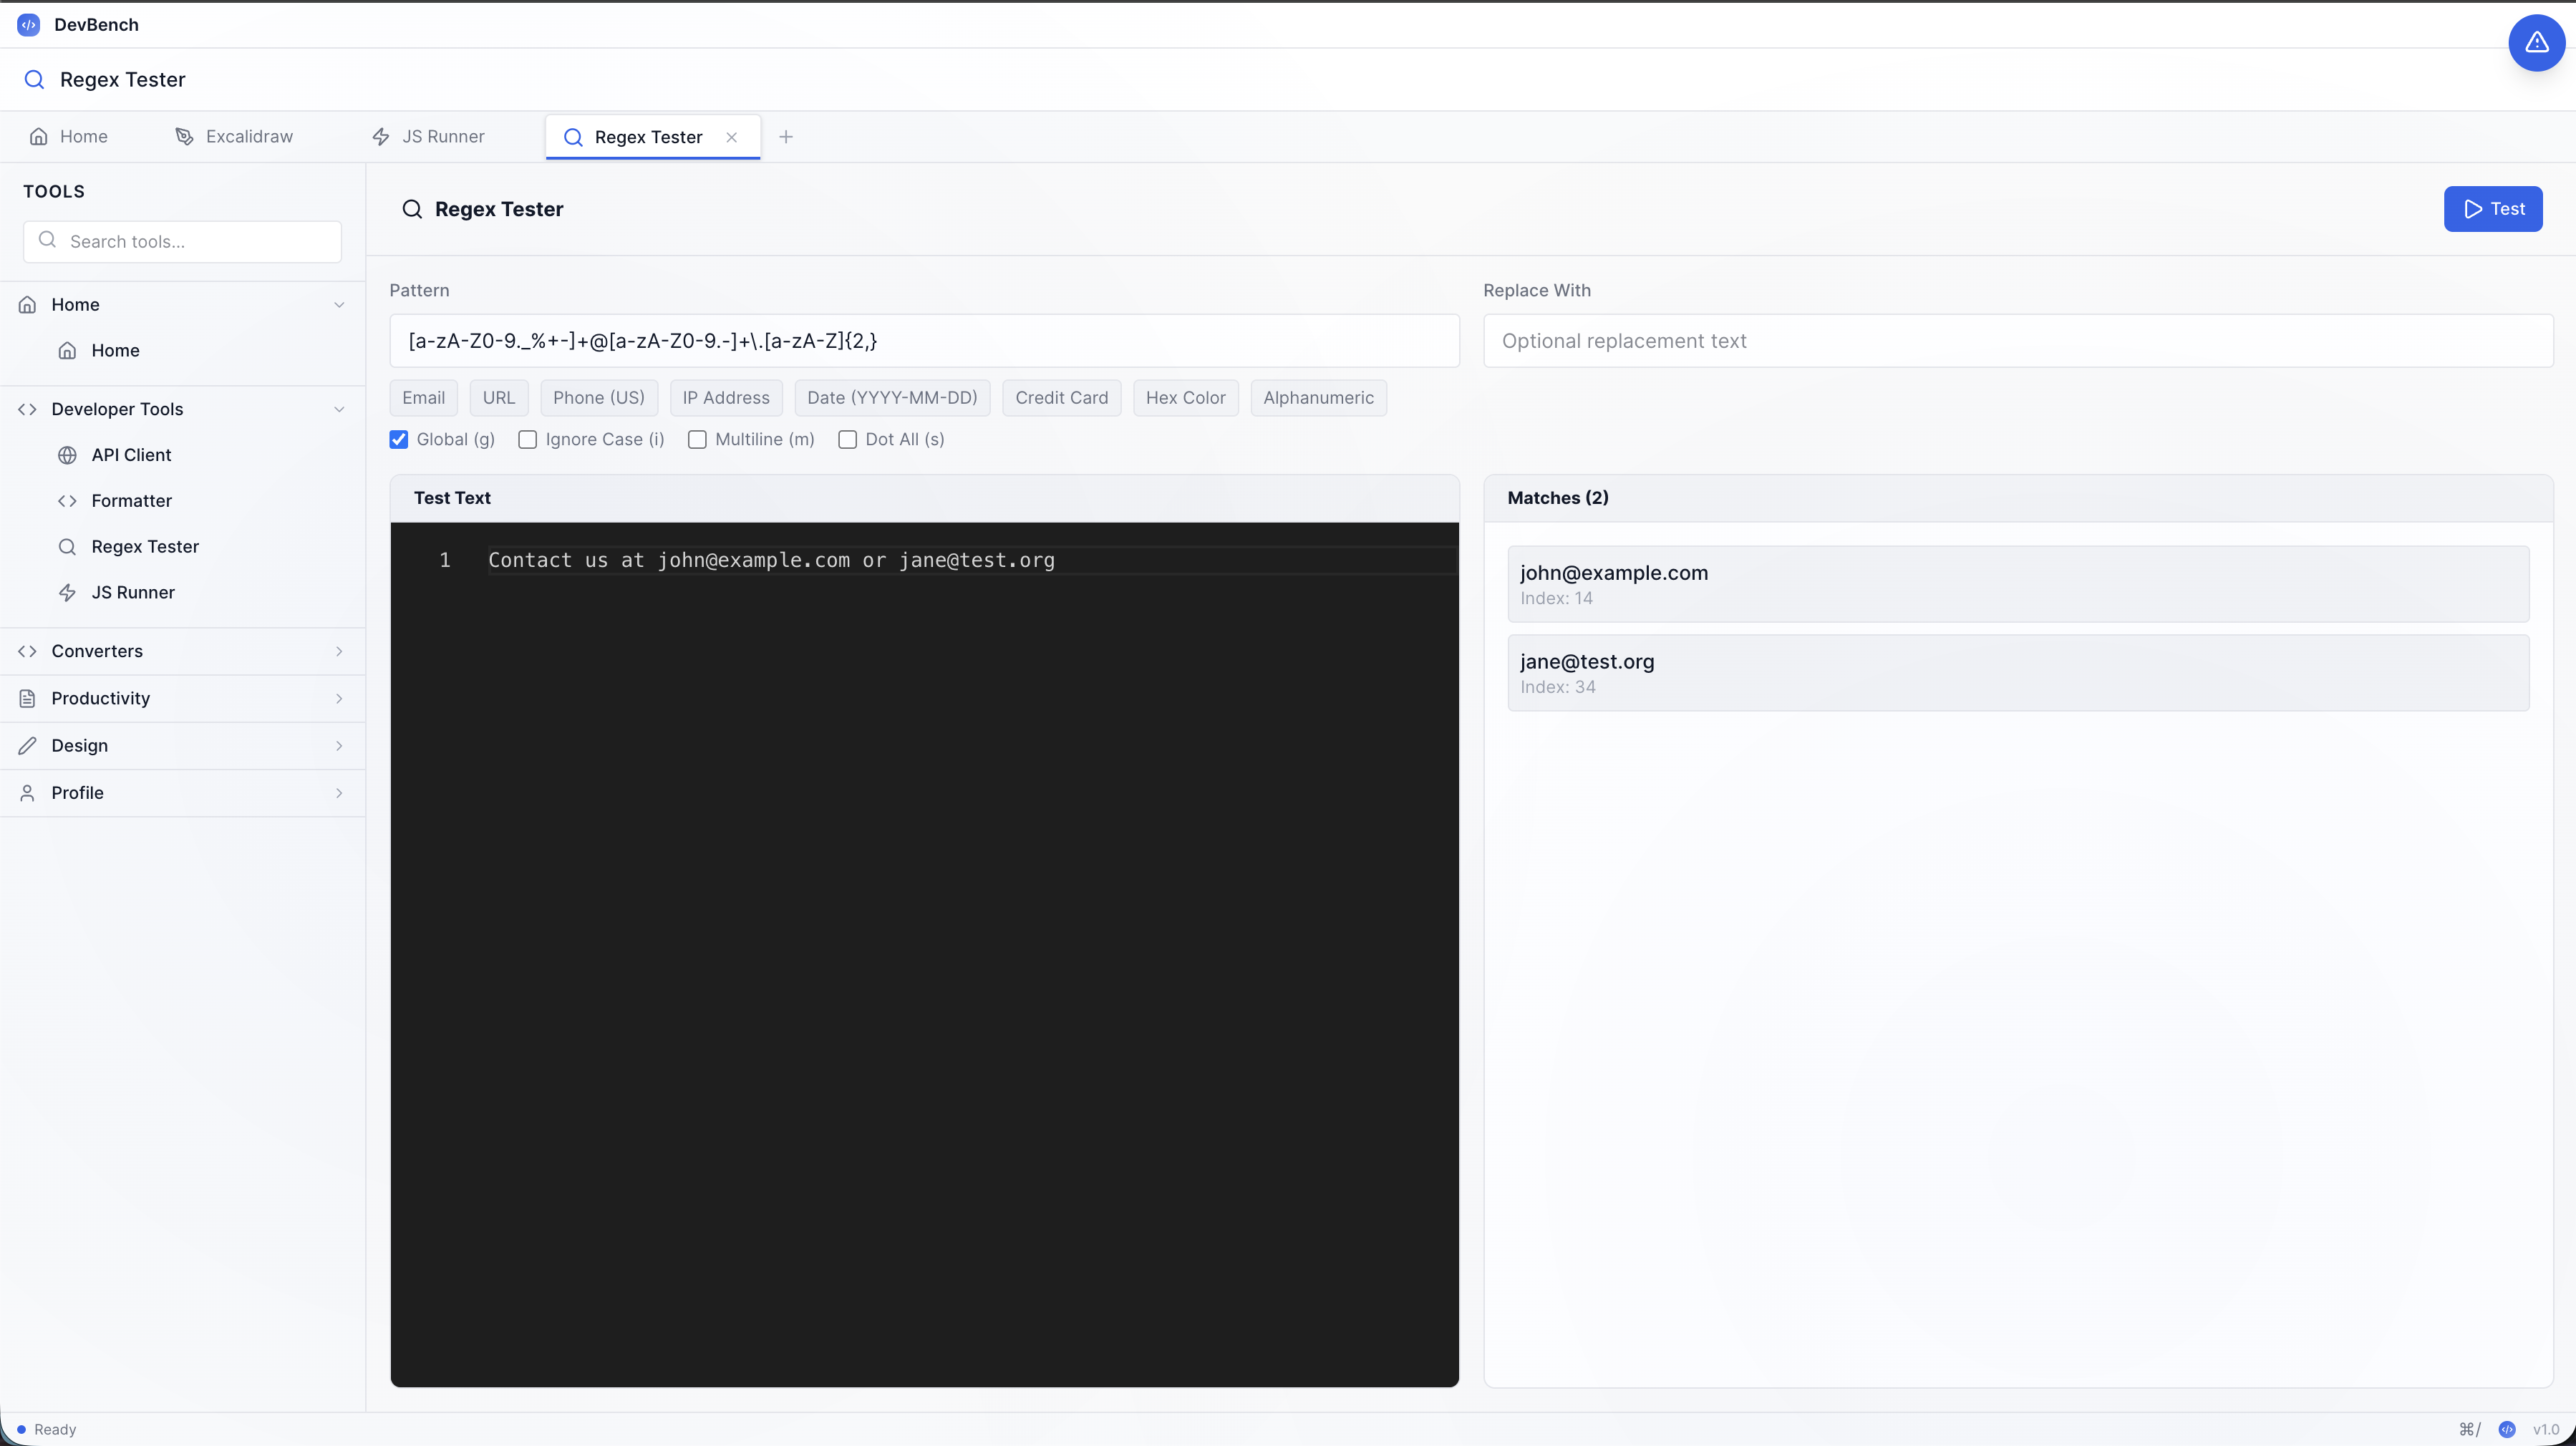
Task: Open the JS Runner from the sidebar
Action: (x=132, y=592)
